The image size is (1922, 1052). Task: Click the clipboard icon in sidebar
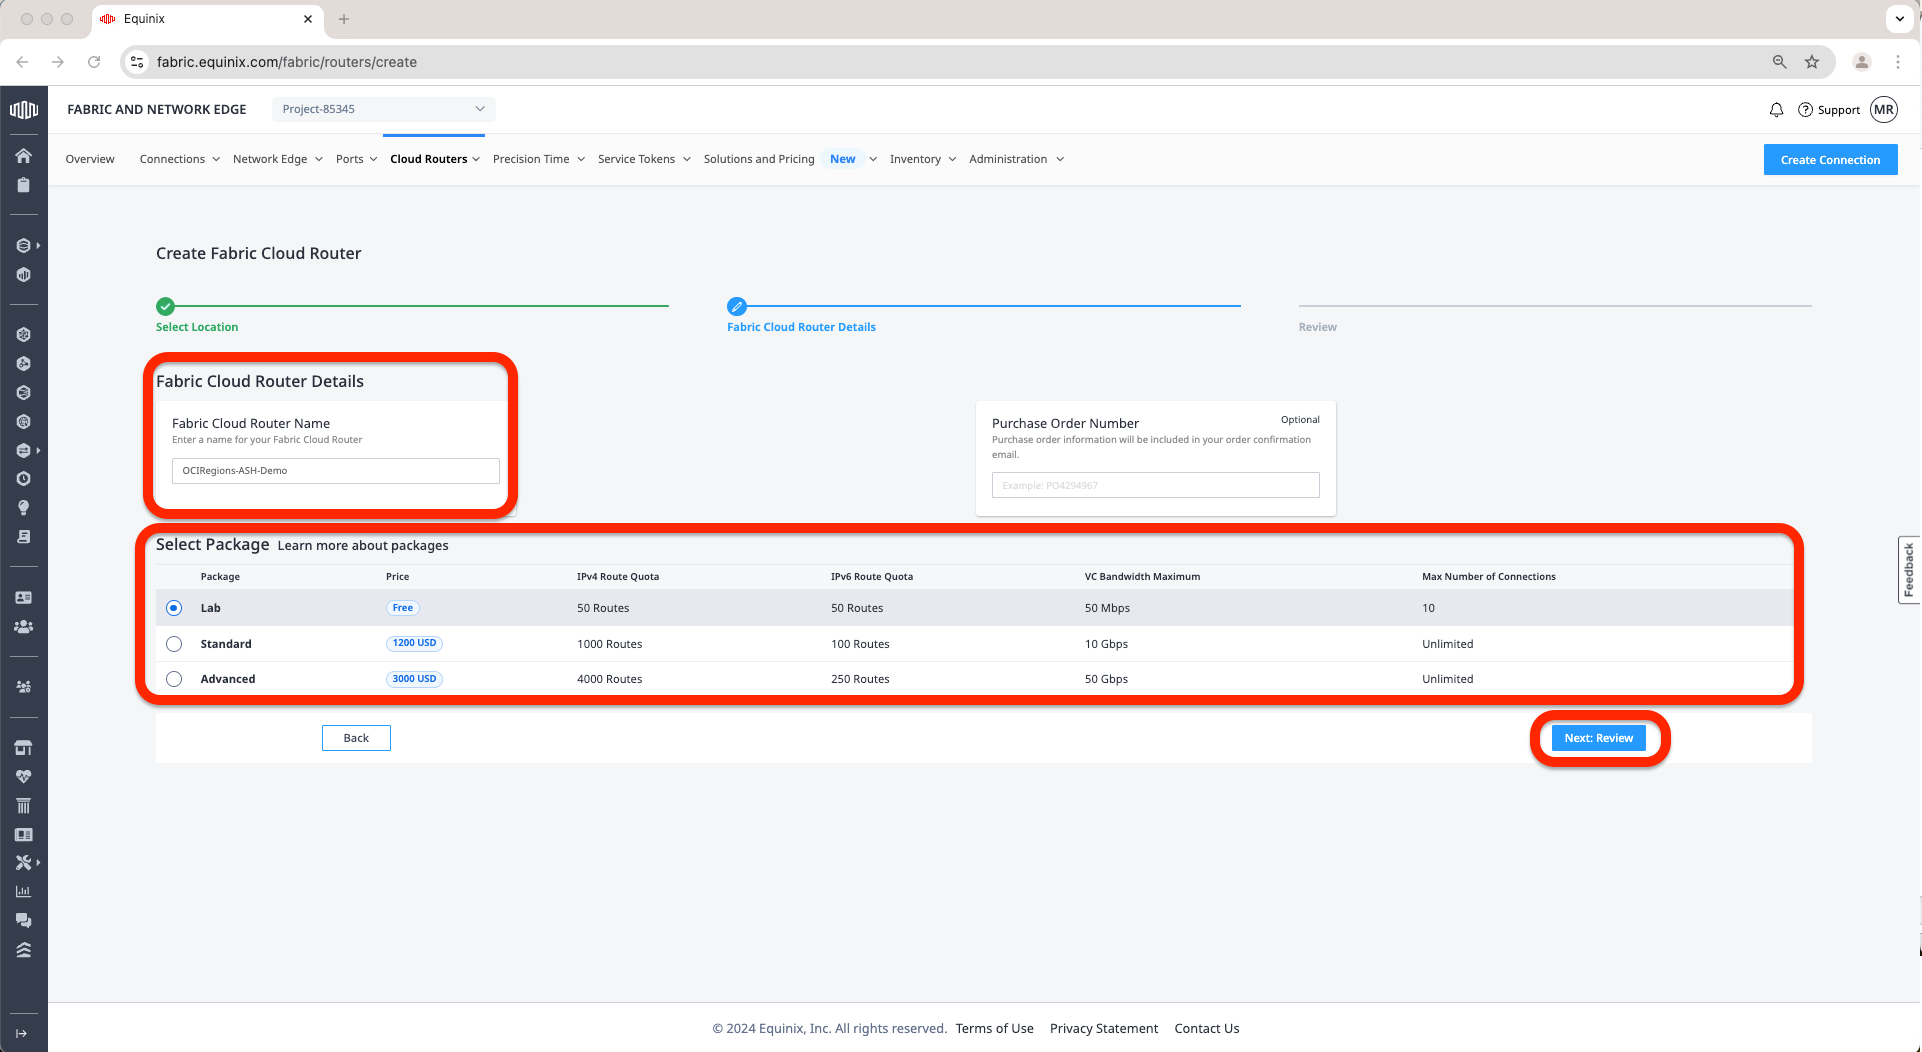(23, 185)
